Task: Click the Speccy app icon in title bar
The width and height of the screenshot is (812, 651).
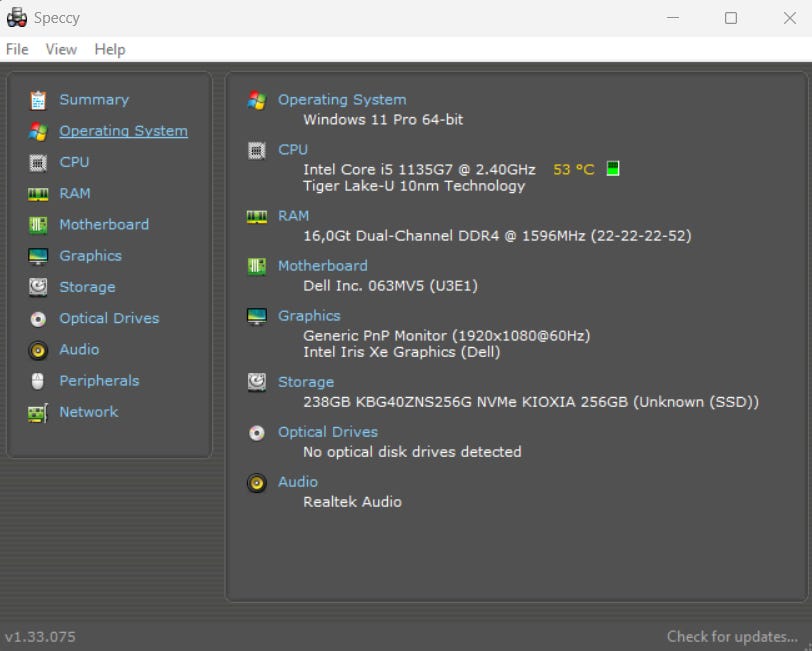Action: pos(17,18)
